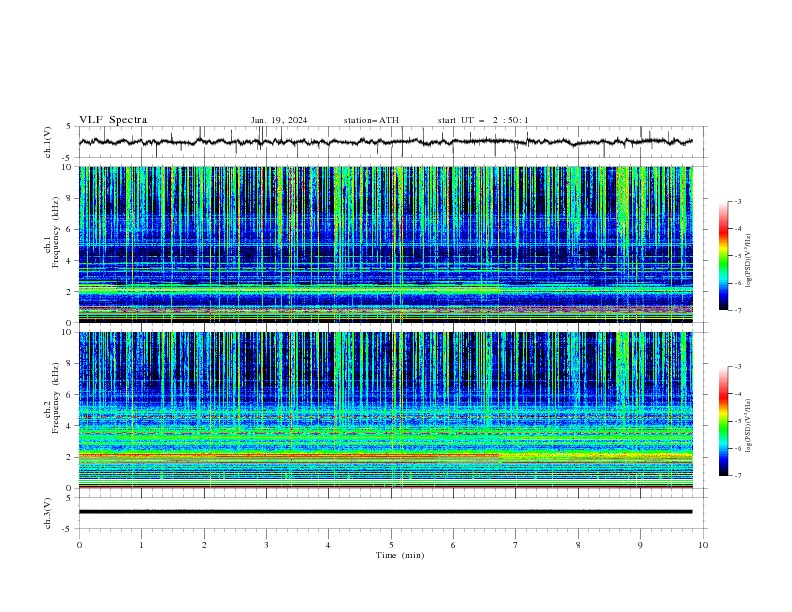The height and width of the screenshot is (612, 792).
Task: Click the log(PSD) label beside ch.1 color scale
Action: click(x=748, y=261)
